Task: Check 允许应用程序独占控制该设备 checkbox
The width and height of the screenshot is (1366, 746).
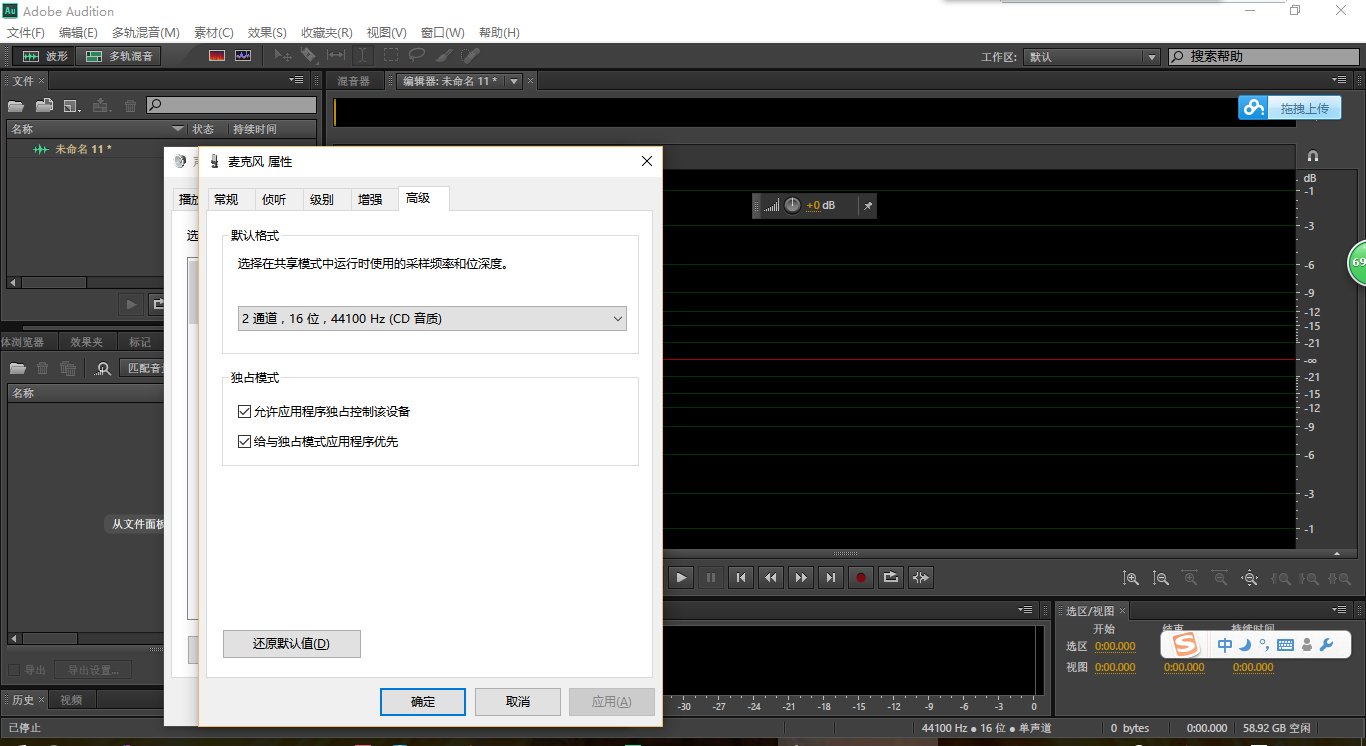Action: [244, 412]
